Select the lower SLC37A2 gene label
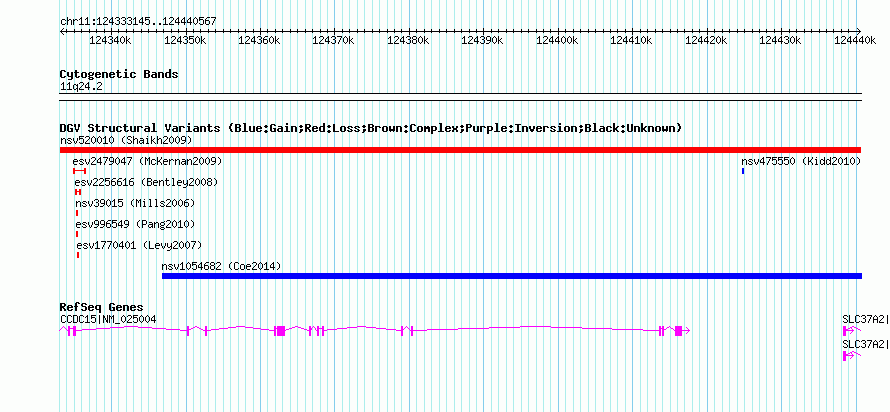The height and width of the screenshot is (412, 890). pos(866,344)
